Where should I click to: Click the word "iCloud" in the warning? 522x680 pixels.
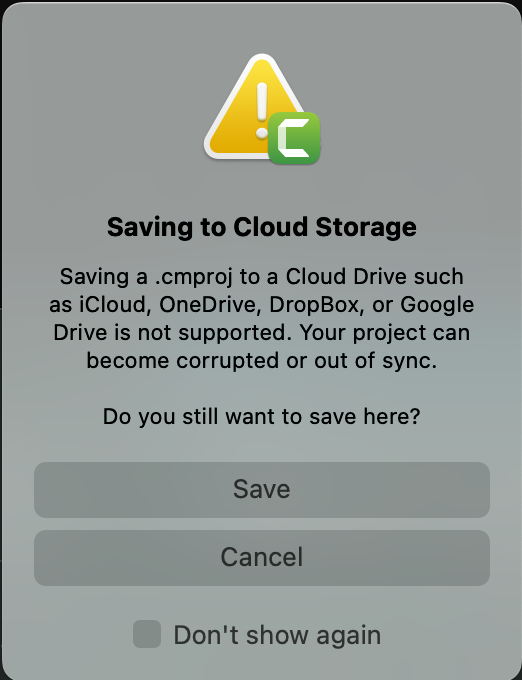coord(114,304)
